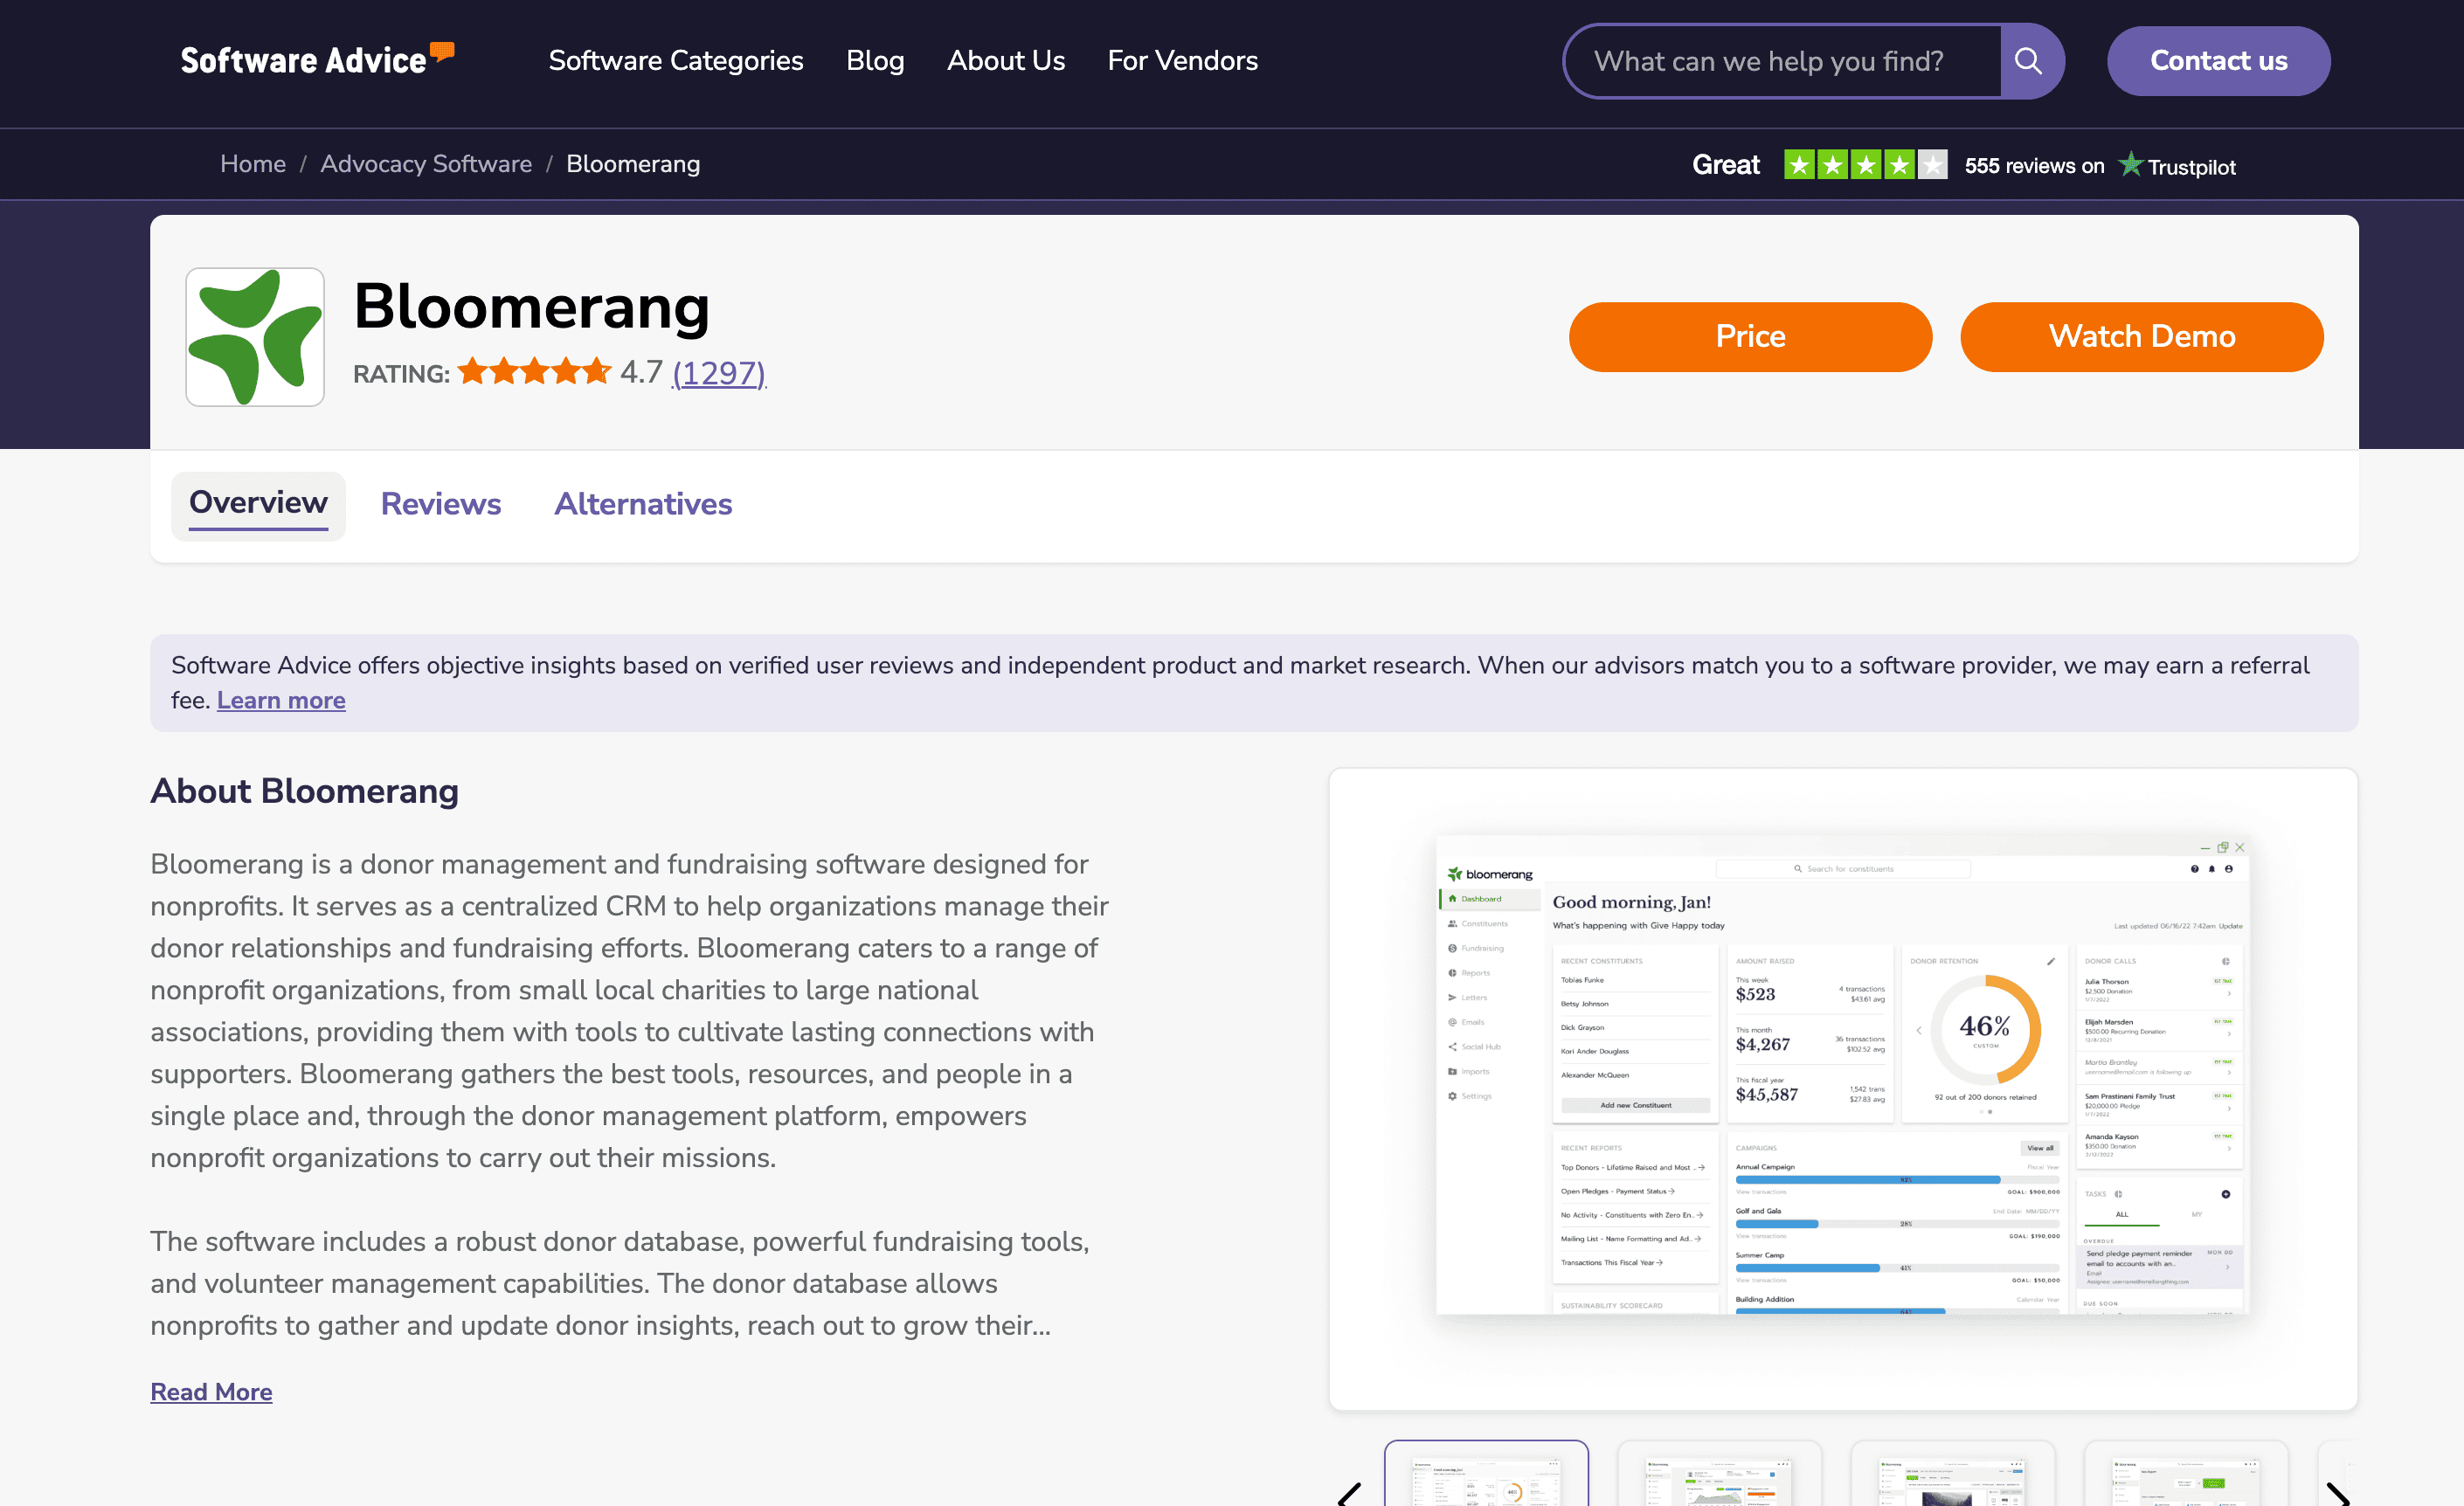This screenshot has width=2464, height=1506.
Task: Expand description with Read More
Action: 211,1391
